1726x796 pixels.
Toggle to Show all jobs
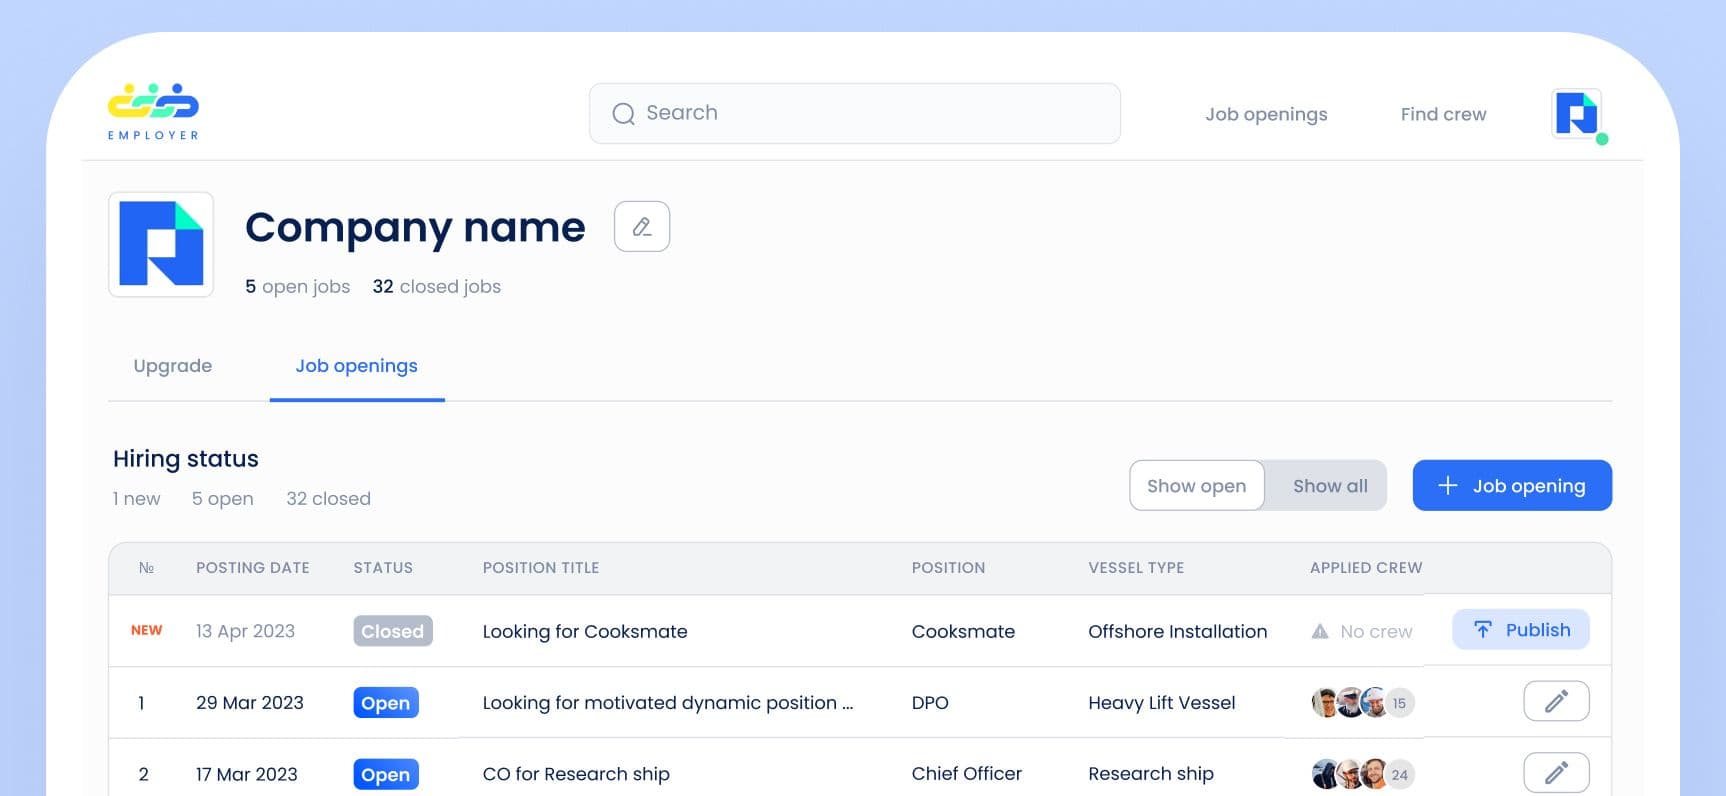pyautogui.click(x=1329, y=486)
